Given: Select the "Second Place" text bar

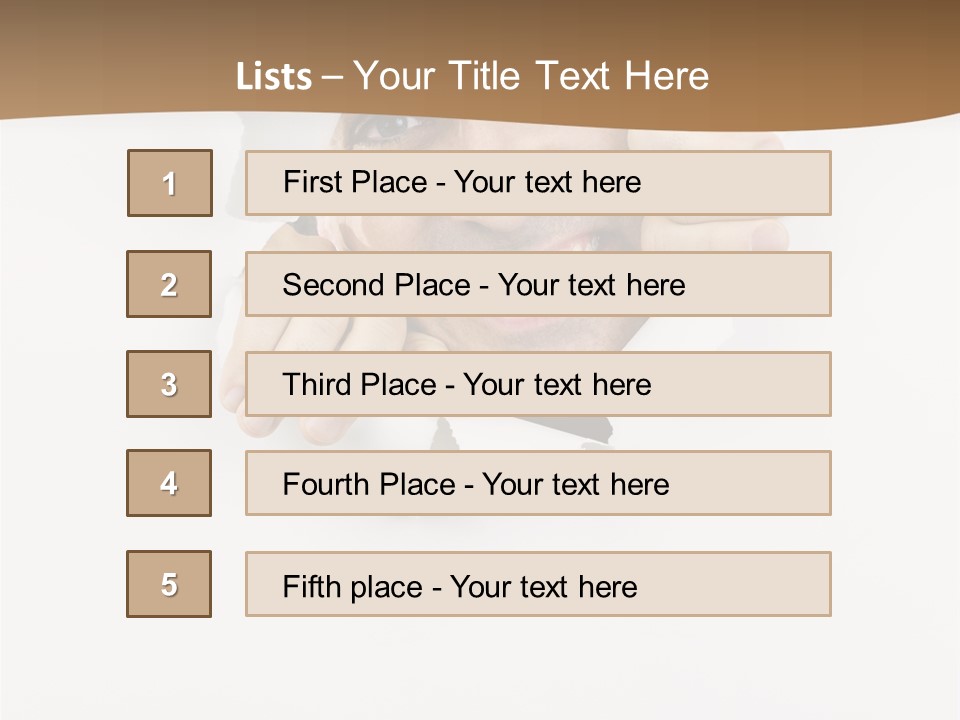Looking at the screenshot, I should click(538, 284).
